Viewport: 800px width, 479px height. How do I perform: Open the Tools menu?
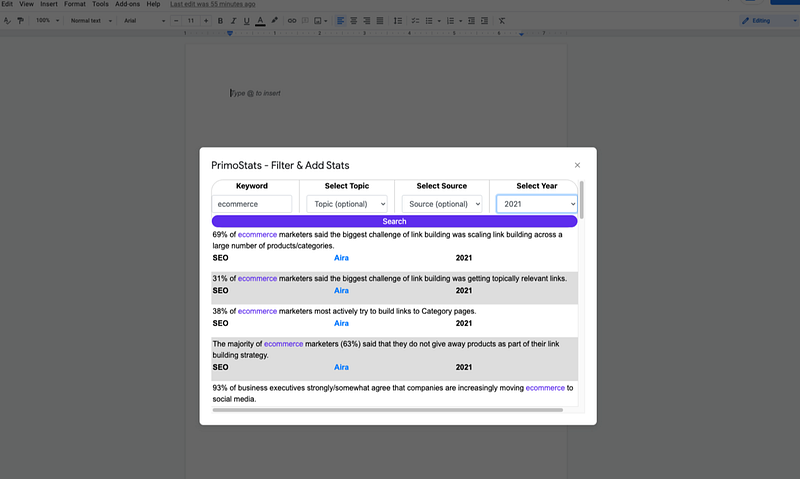[x=100, y=4]
